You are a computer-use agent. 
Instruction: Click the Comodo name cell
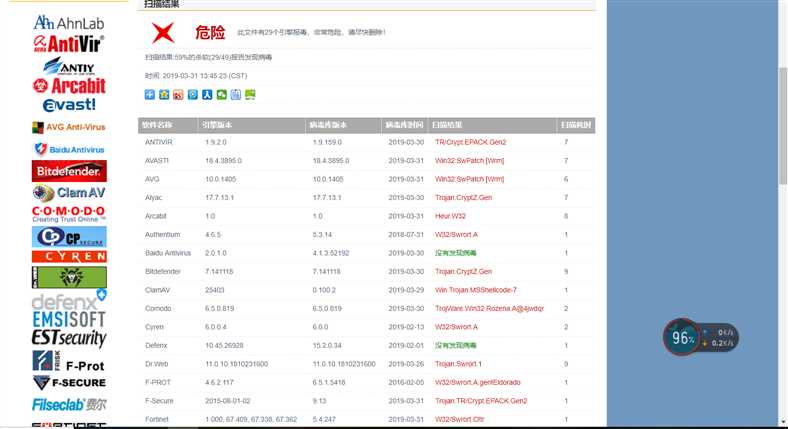point(158,308)
